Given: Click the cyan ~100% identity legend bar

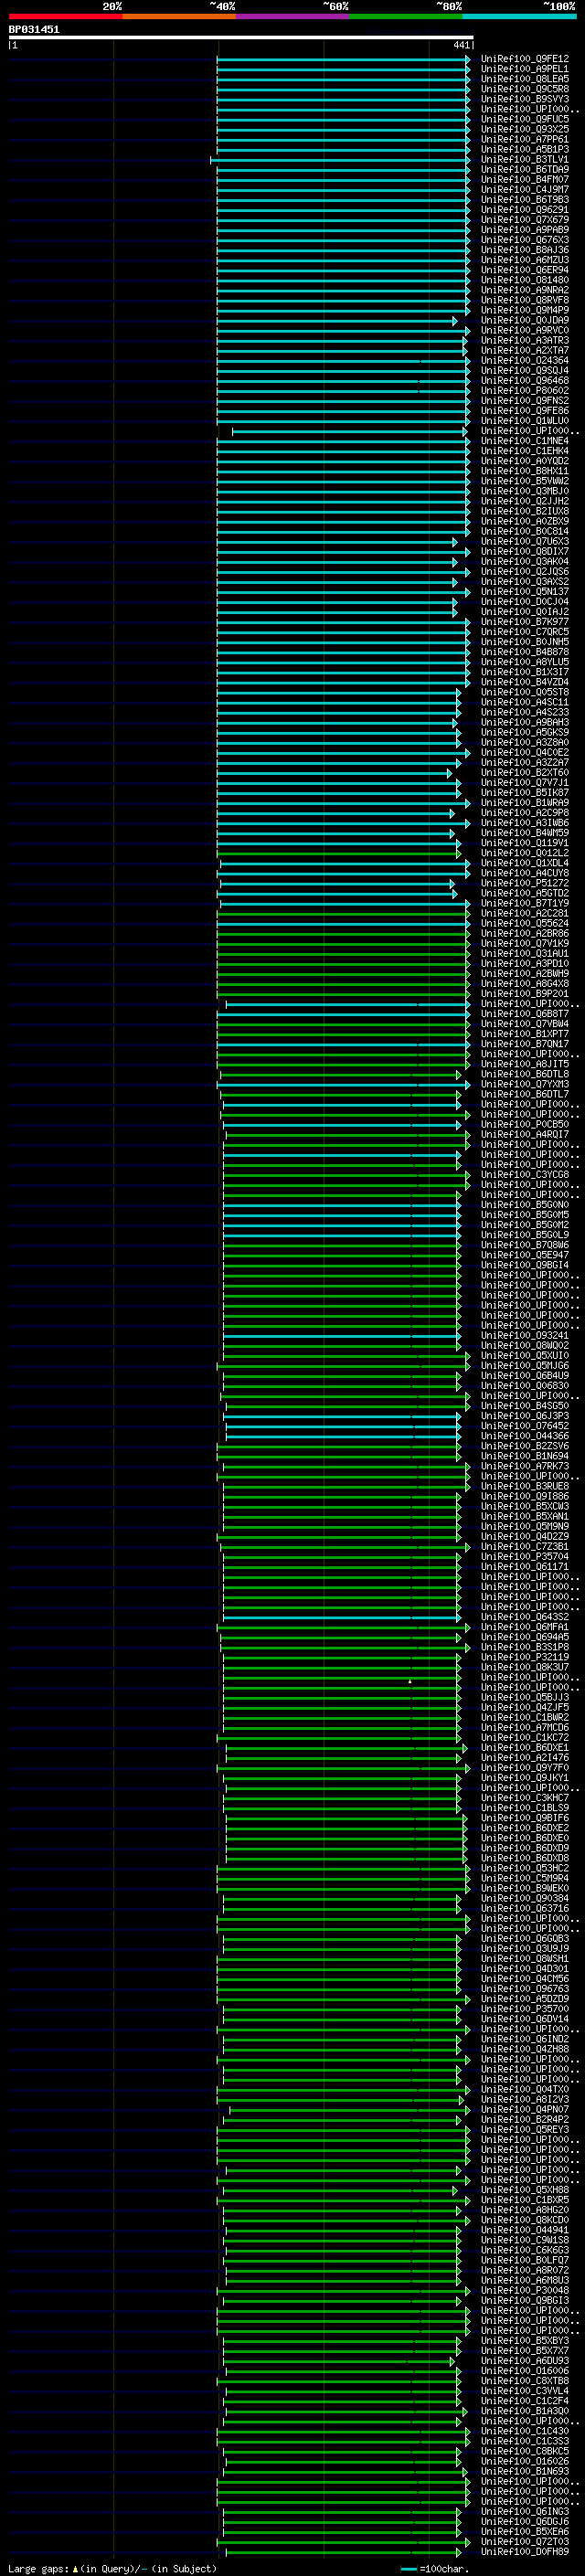Looking at the screenshot, I should click(x=520, y=16).
